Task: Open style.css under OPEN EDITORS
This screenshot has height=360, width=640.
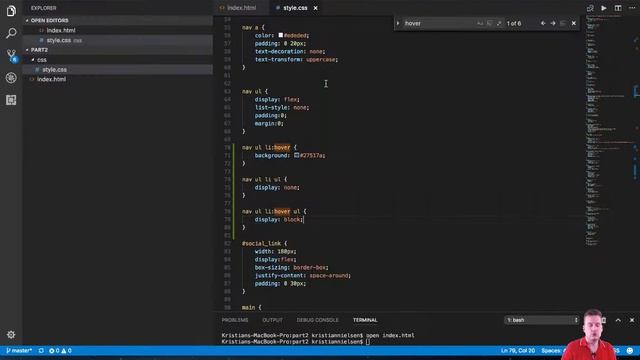Action: tap(59, 40)
